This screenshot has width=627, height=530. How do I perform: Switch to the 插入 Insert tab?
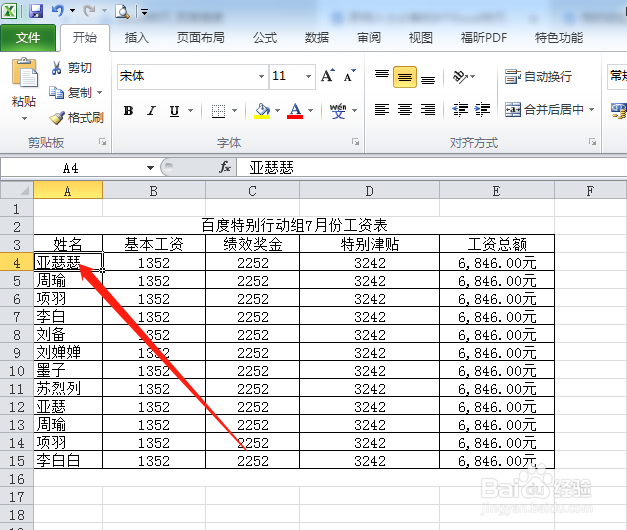click(136, 38)
